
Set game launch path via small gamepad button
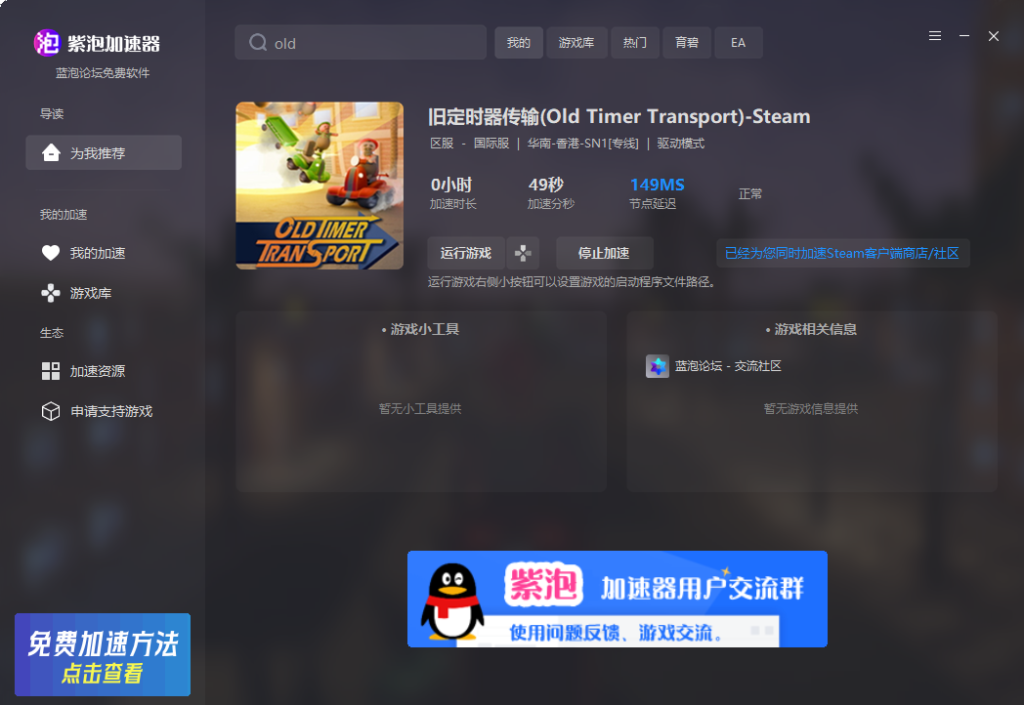point(522,253)
